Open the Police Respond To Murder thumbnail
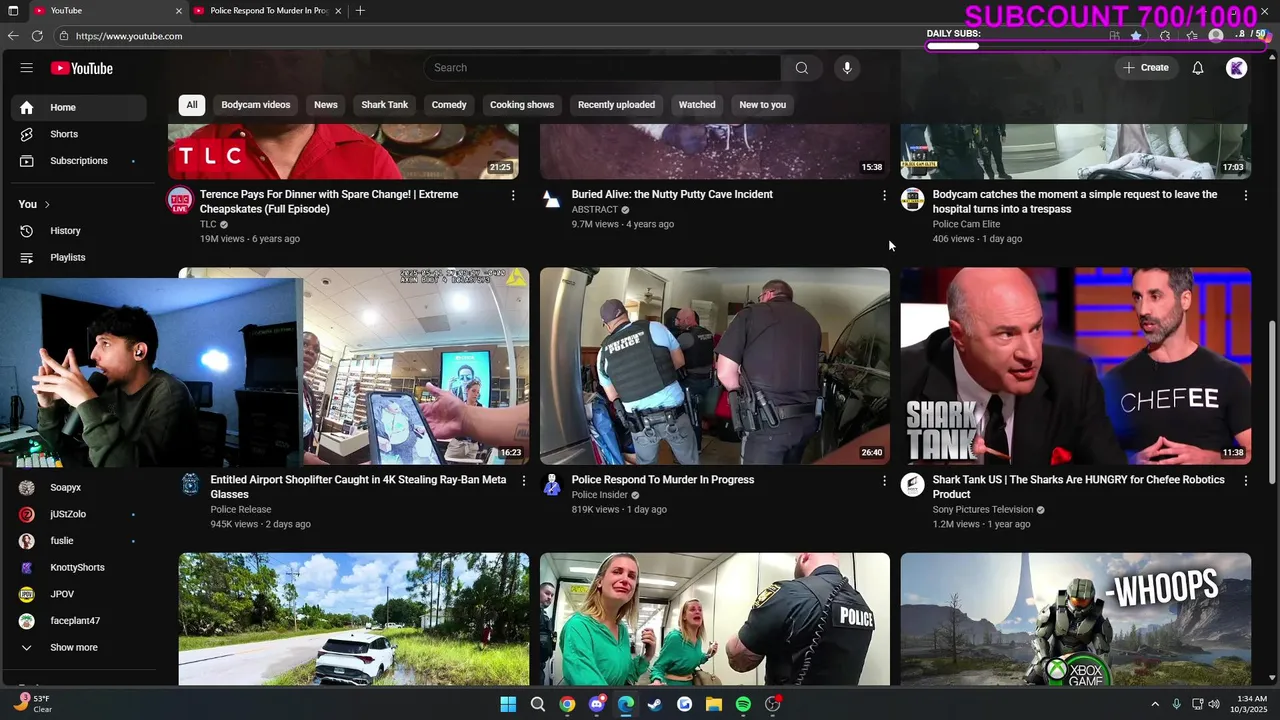 point(714,366)
